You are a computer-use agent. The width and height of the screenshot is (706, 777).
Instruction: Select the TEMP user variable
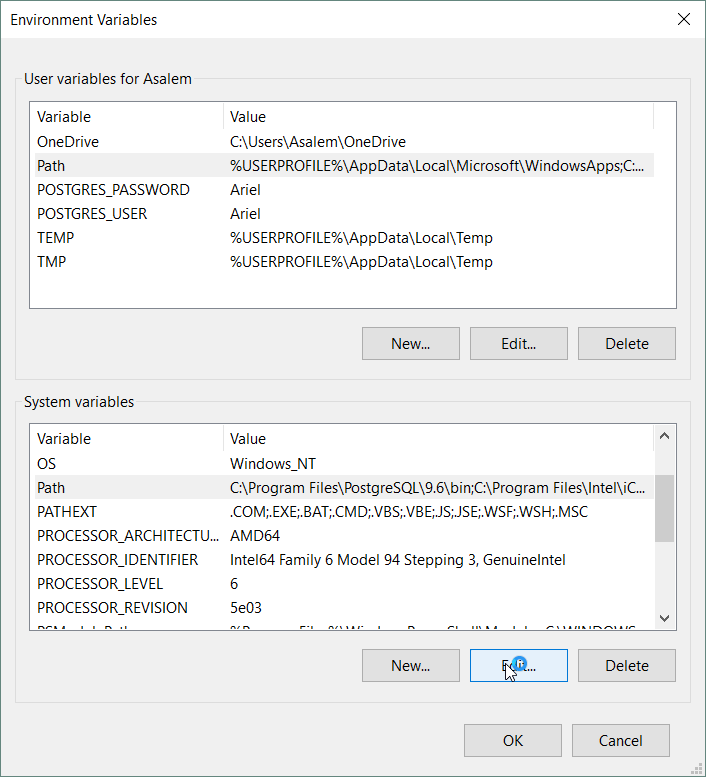pos(56,238)
